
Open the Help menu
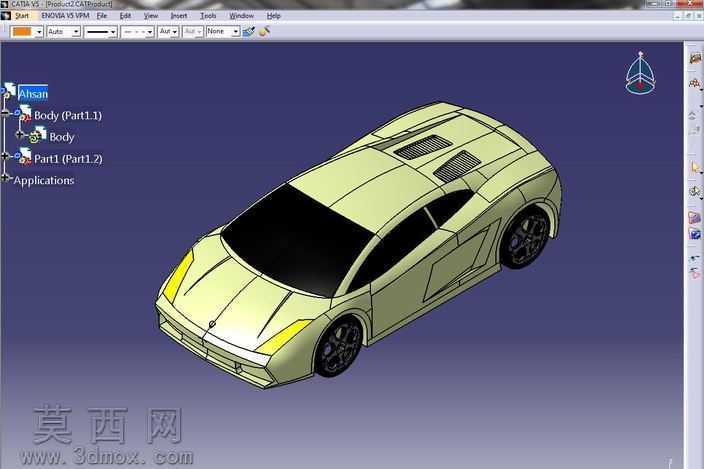(x=273, y=16)
